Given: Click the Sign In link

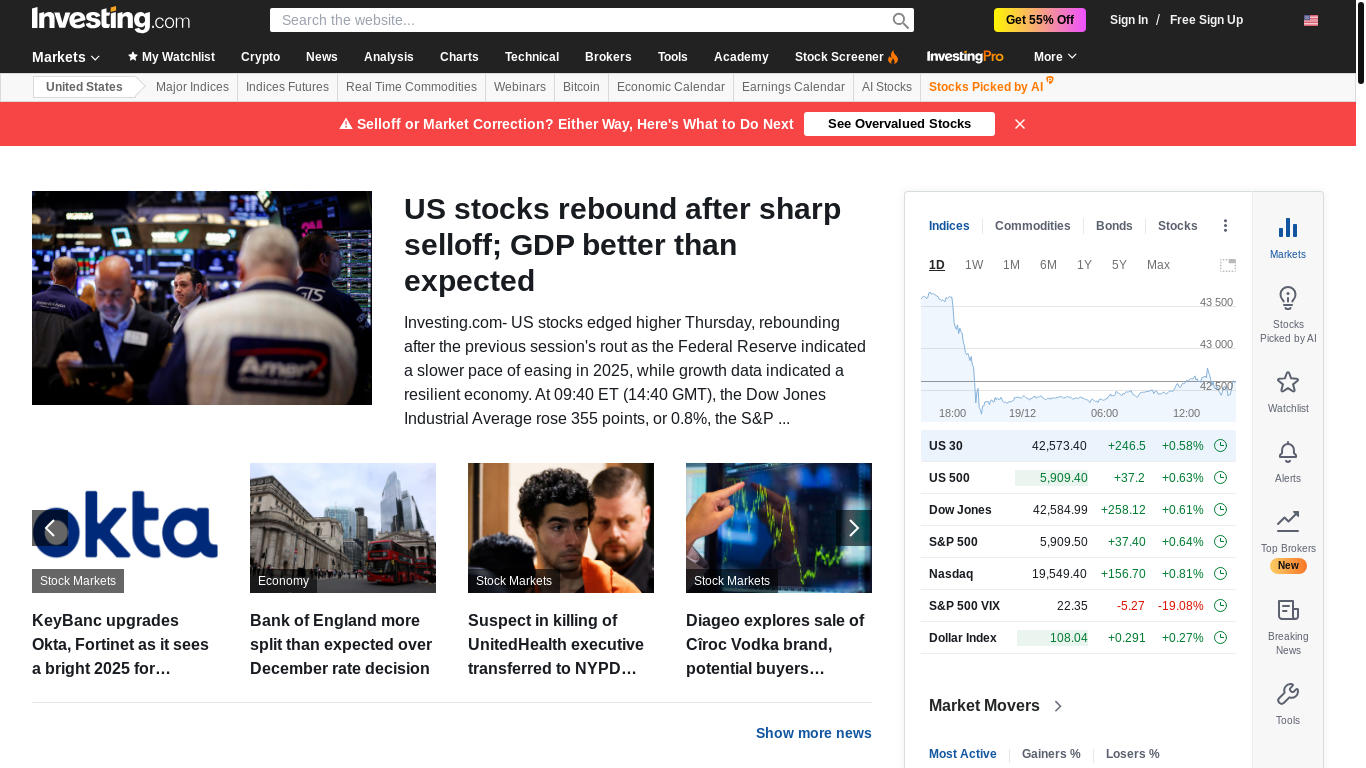Looking at the screenshot, I should click(x=1129, y=20).
